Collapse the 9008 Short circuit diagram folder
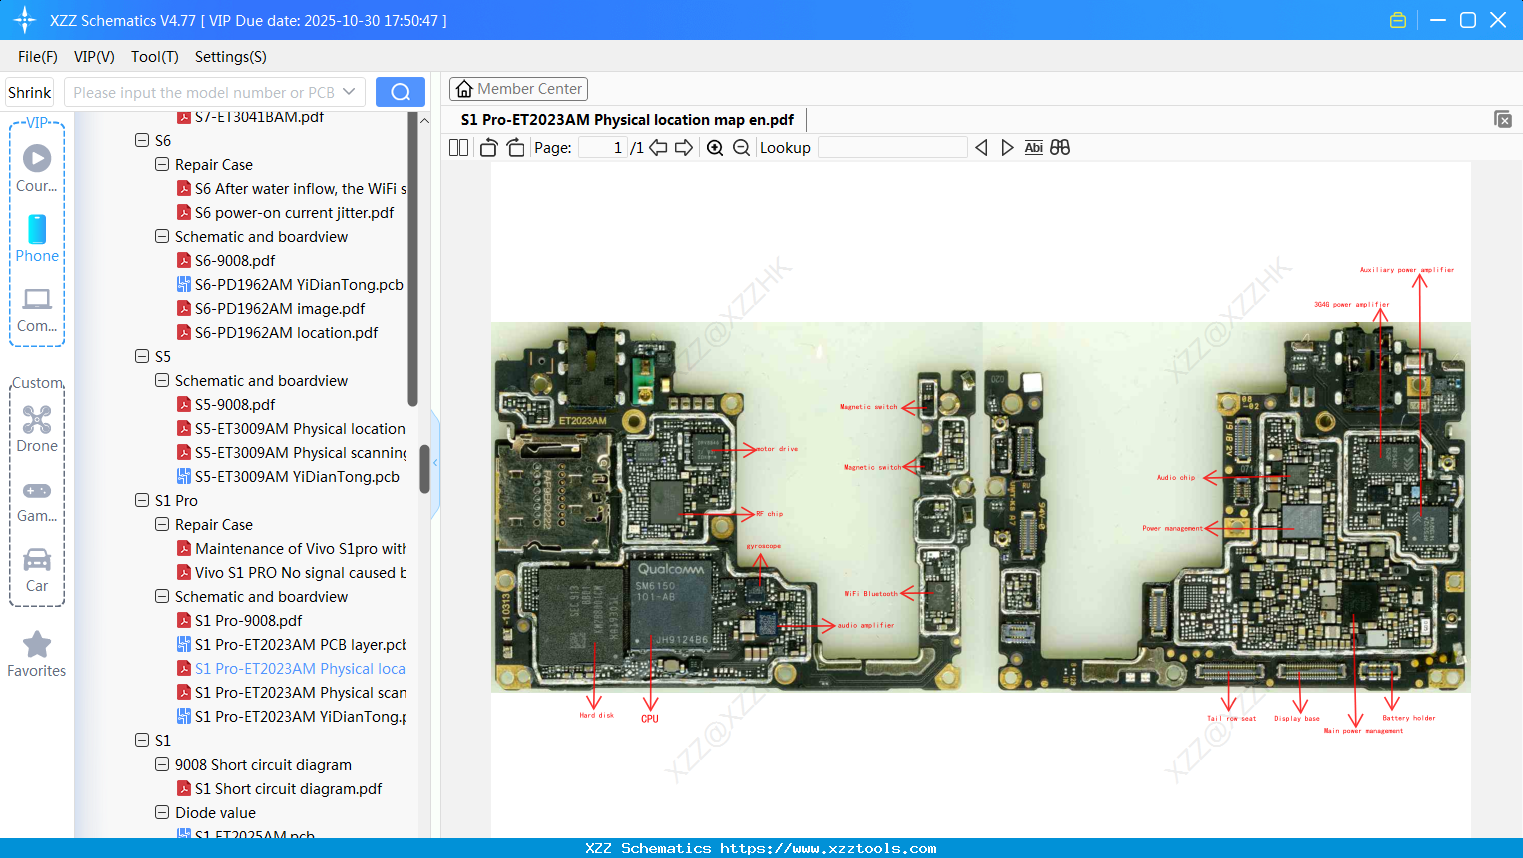Screen dimensions: 1523x858 (162, 765)
